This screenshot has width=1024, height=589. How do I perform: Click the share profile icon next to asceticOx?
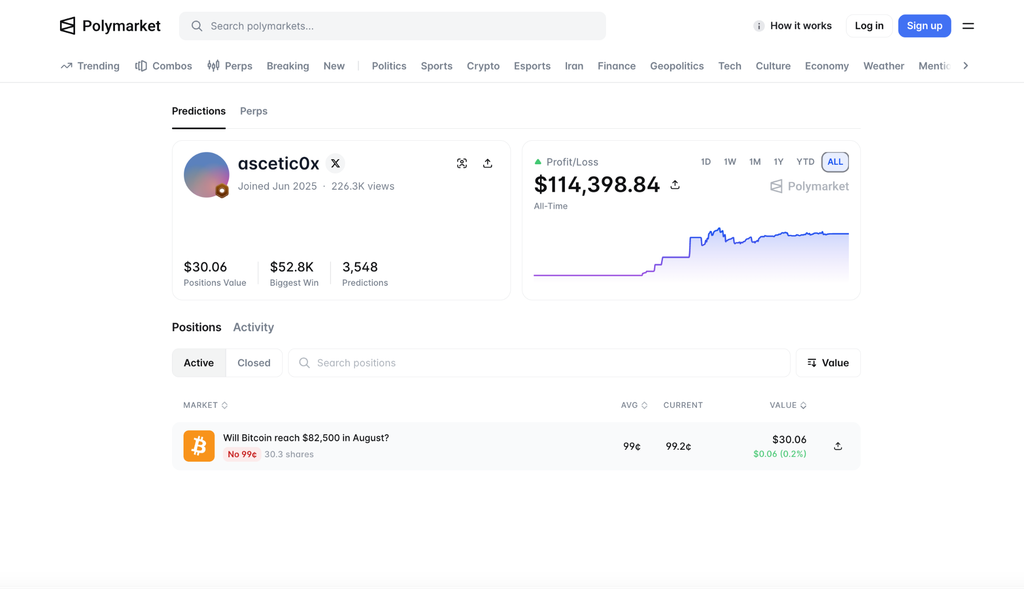click(x=487, y=163)
